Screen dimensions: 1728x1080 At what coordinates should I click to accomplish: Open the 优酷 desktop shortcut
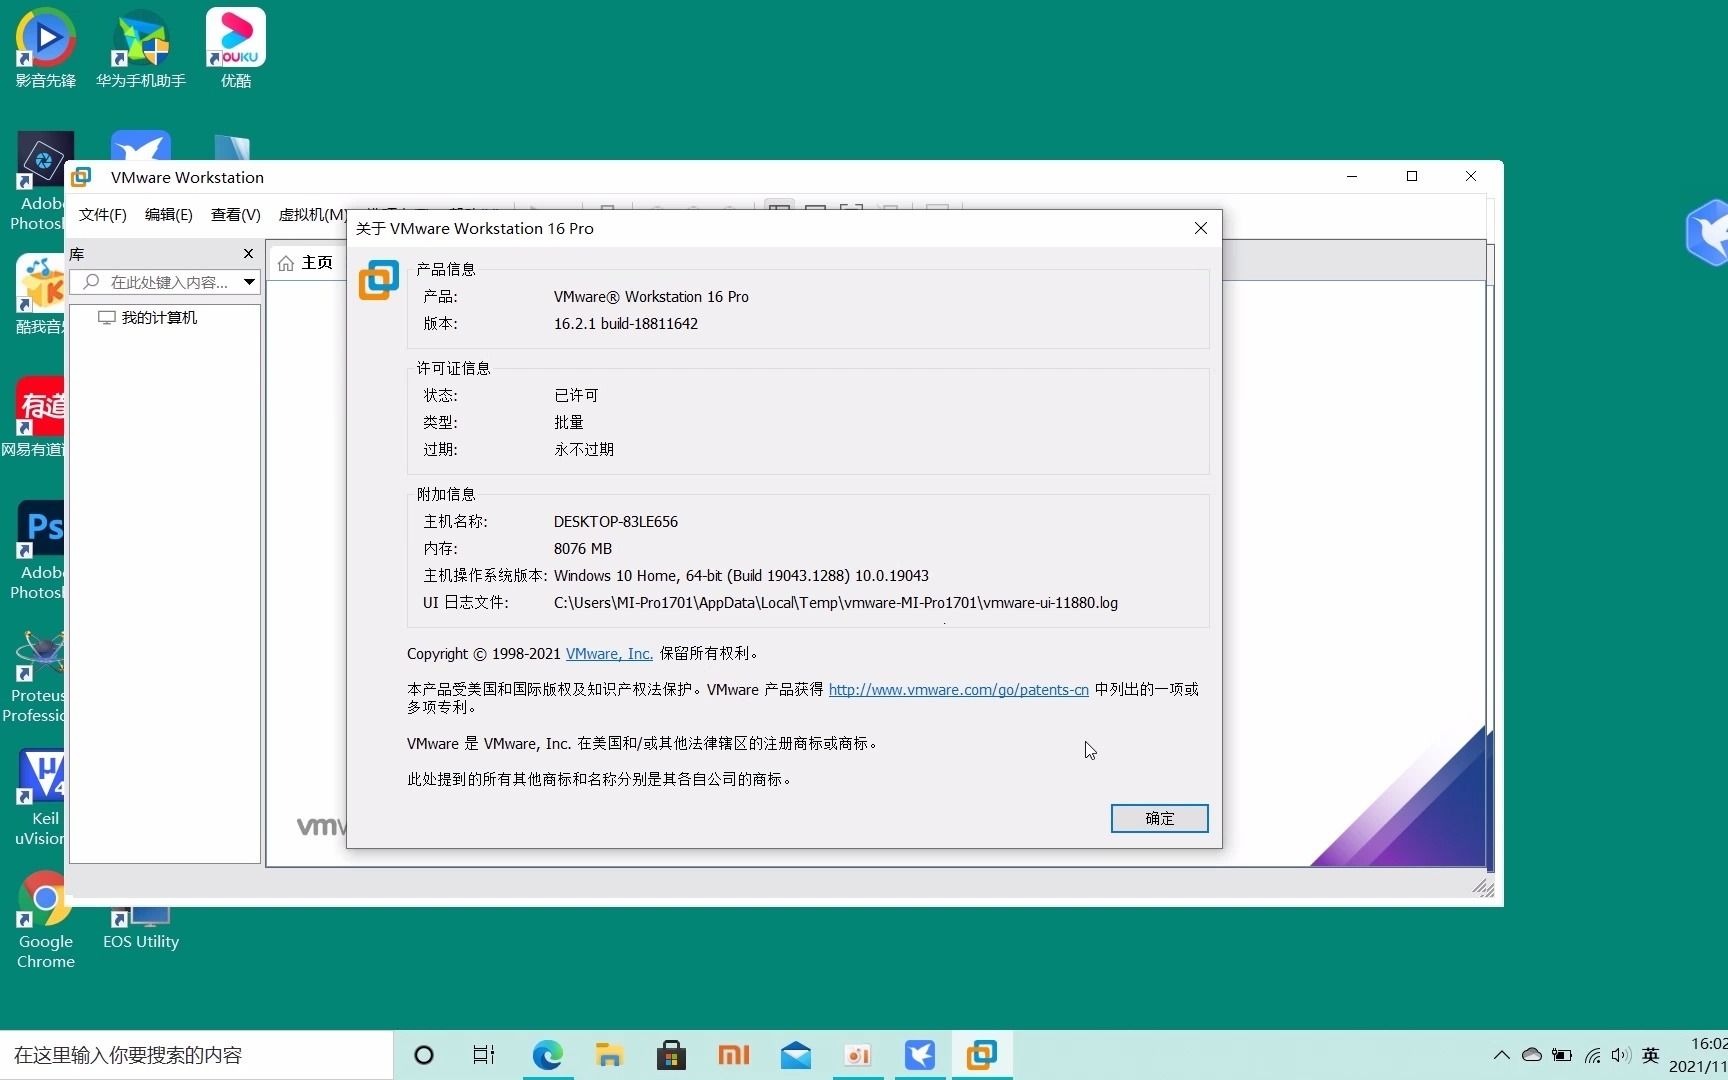[236, 48]
